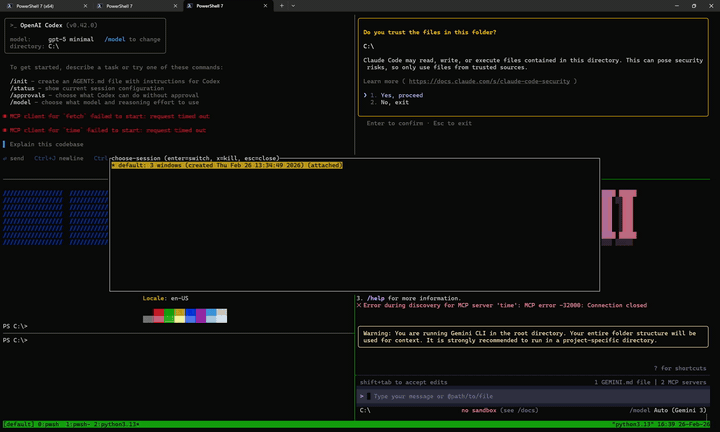Click the /init command in Codex

[x=20, y=81]
